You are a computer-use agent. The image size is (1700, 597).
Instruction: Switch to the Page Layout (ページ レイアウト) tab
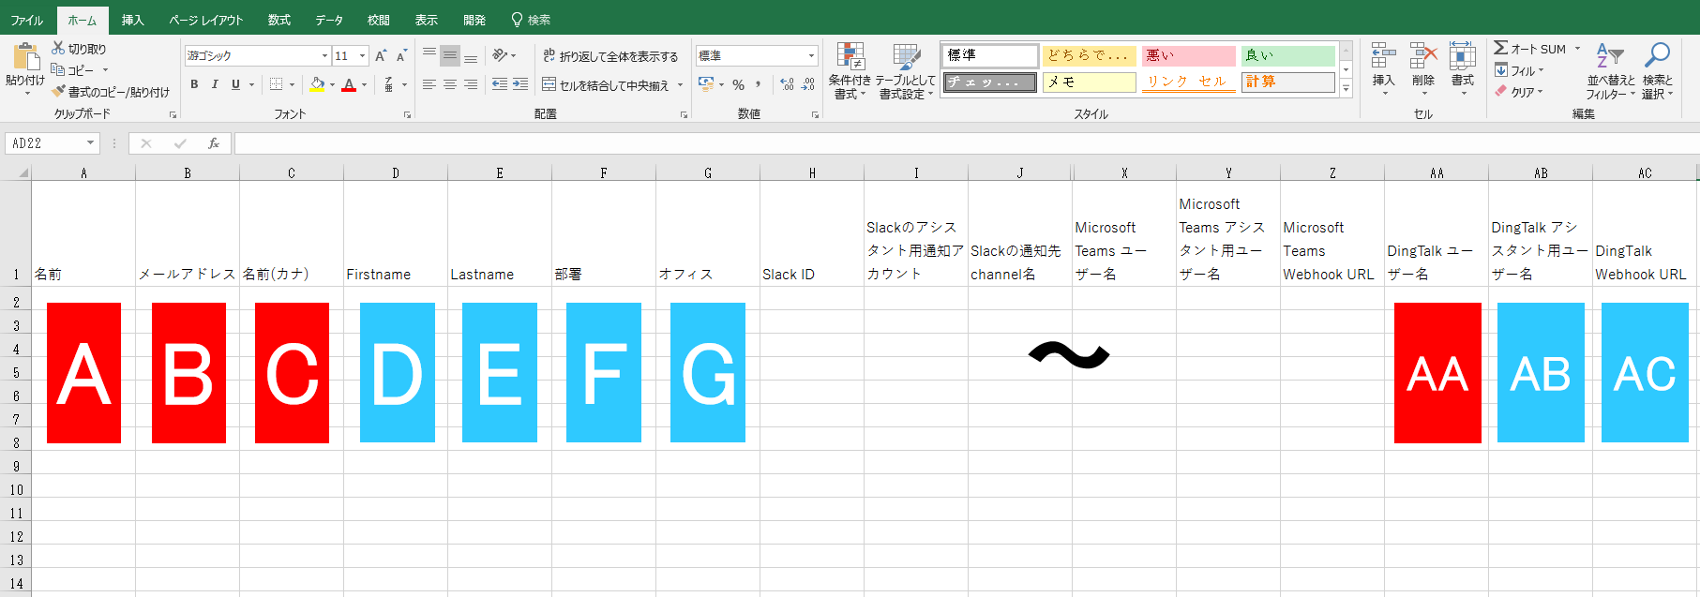(x=206, y=20)
